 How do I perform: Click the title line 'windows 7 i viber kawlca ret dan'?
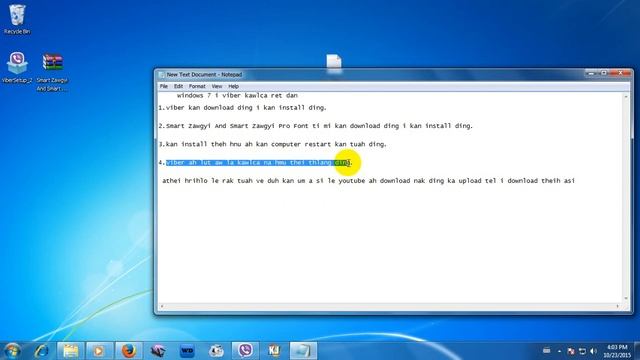237,96
